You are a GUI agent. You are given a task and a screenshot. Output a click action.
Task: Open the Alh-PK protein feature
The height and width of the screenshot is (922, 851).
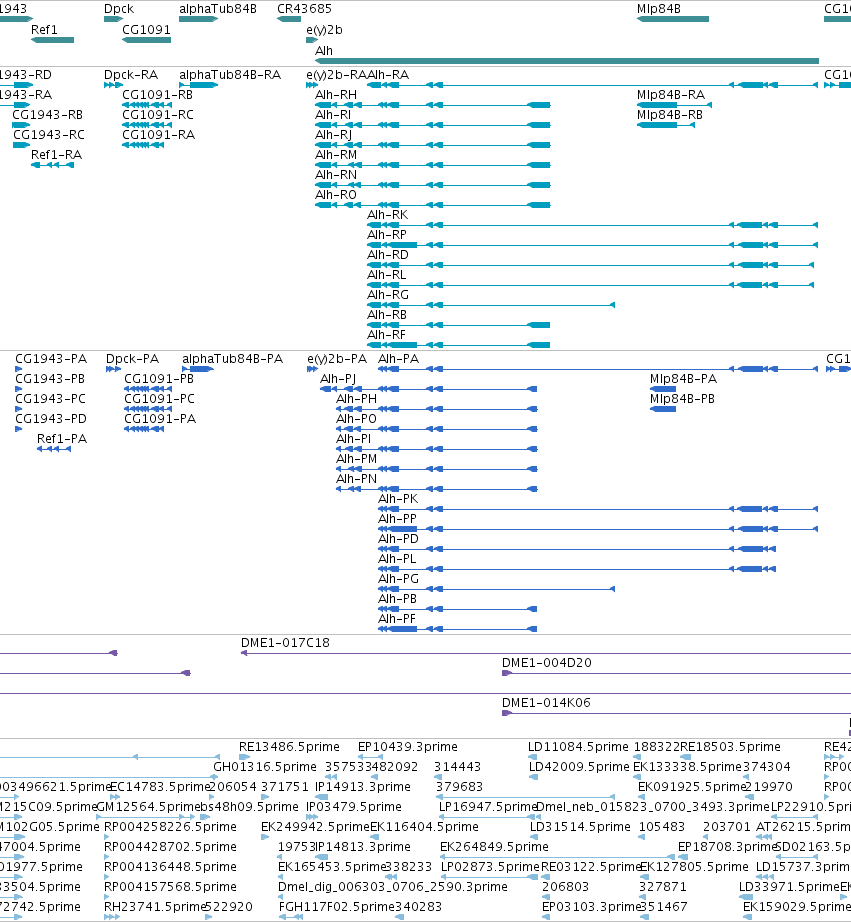click(598, 509)
